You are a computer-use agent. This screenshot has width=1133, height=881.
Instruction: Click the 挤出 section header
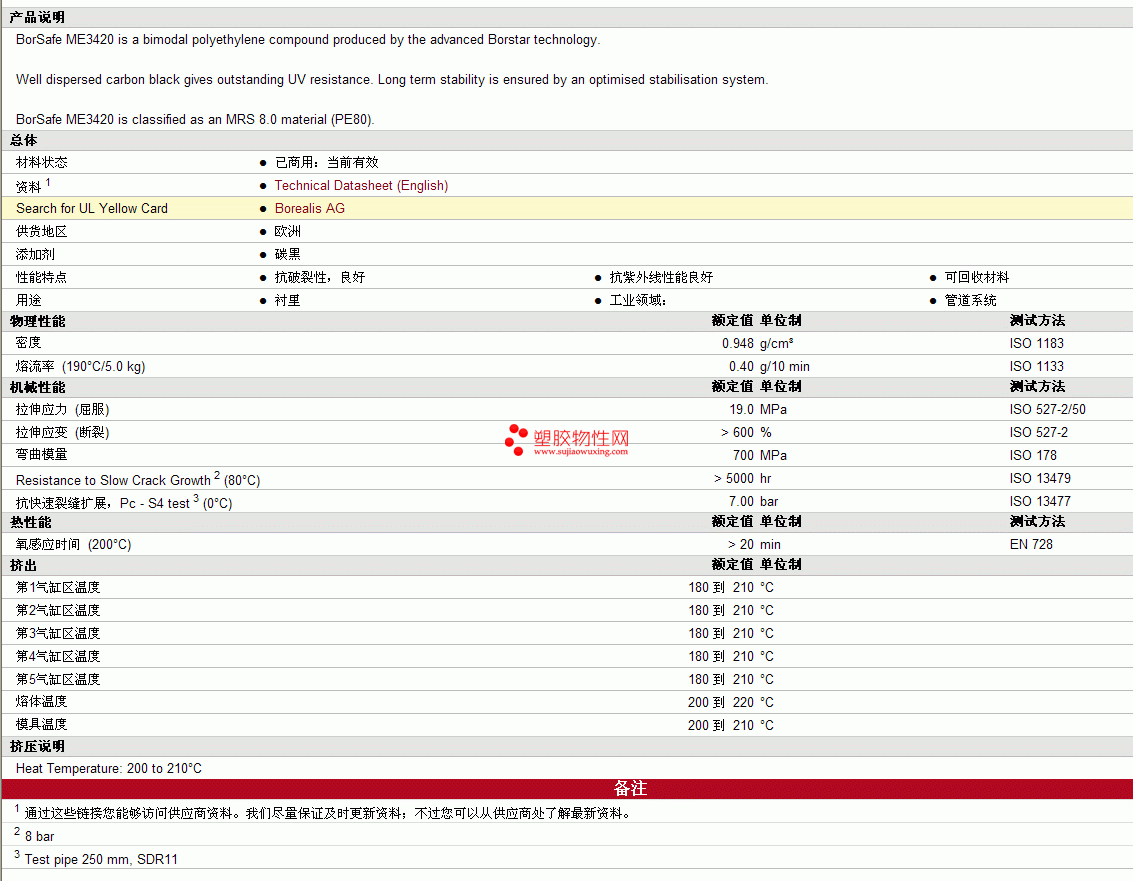pos(23,565)
